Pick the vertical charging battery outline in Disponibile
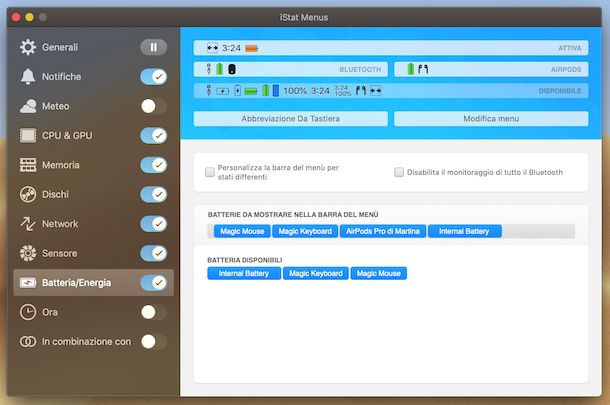This screenshot has width=610, height=405. pyautogui.click(x=237, y=91)
